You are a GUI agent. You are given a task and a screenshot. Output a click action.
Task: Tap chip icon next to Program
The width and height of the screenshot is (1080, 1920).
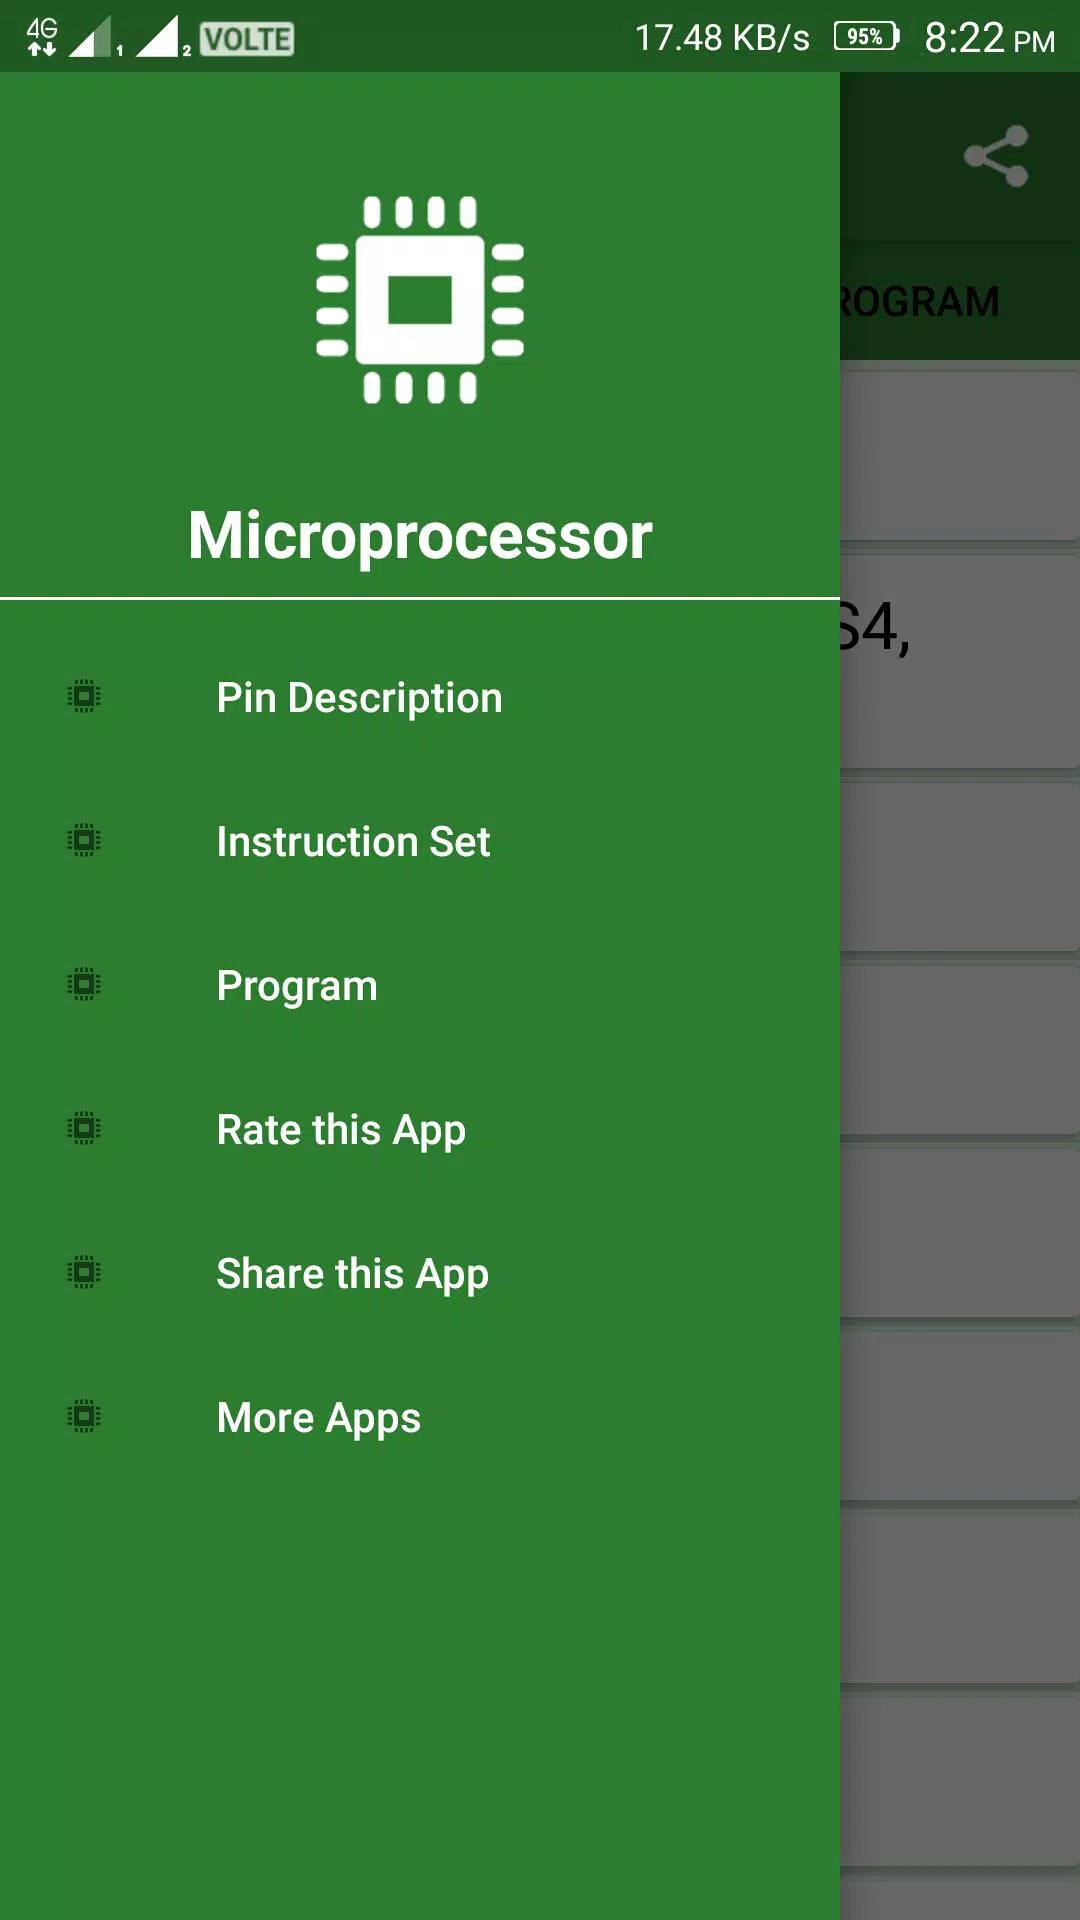84,984
